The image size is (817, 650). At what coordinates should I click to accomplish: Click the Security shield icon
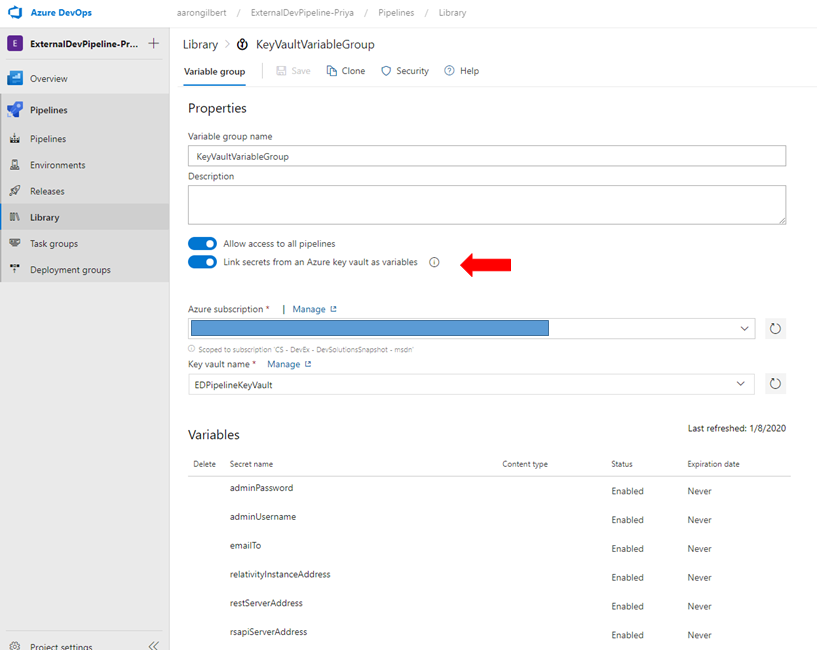(x=386, y=70)
